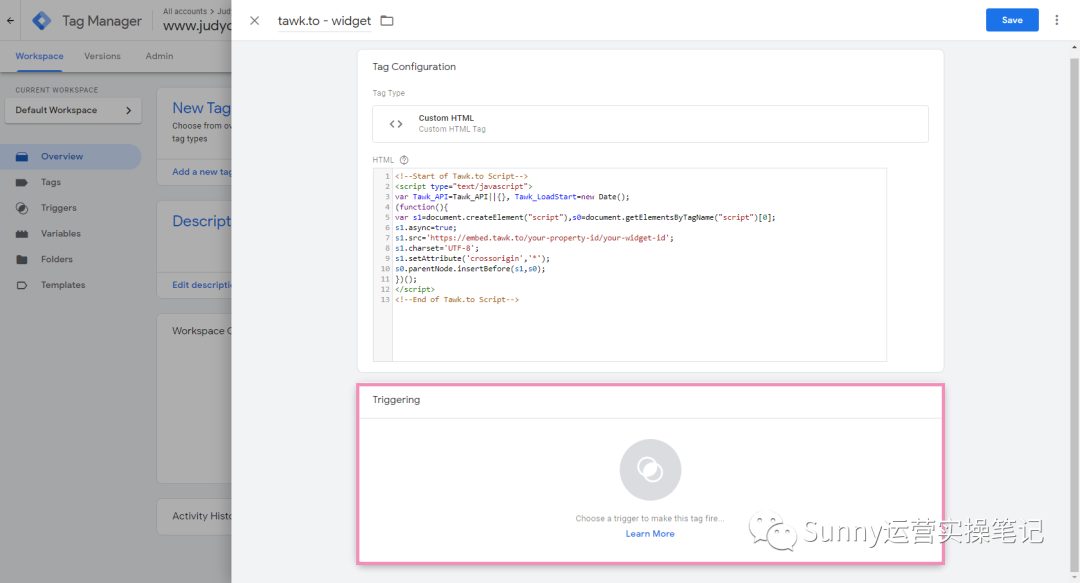Click the Tag Manager logo icon
This screenshot has width=1080, height=583.
tap(42, 21)
